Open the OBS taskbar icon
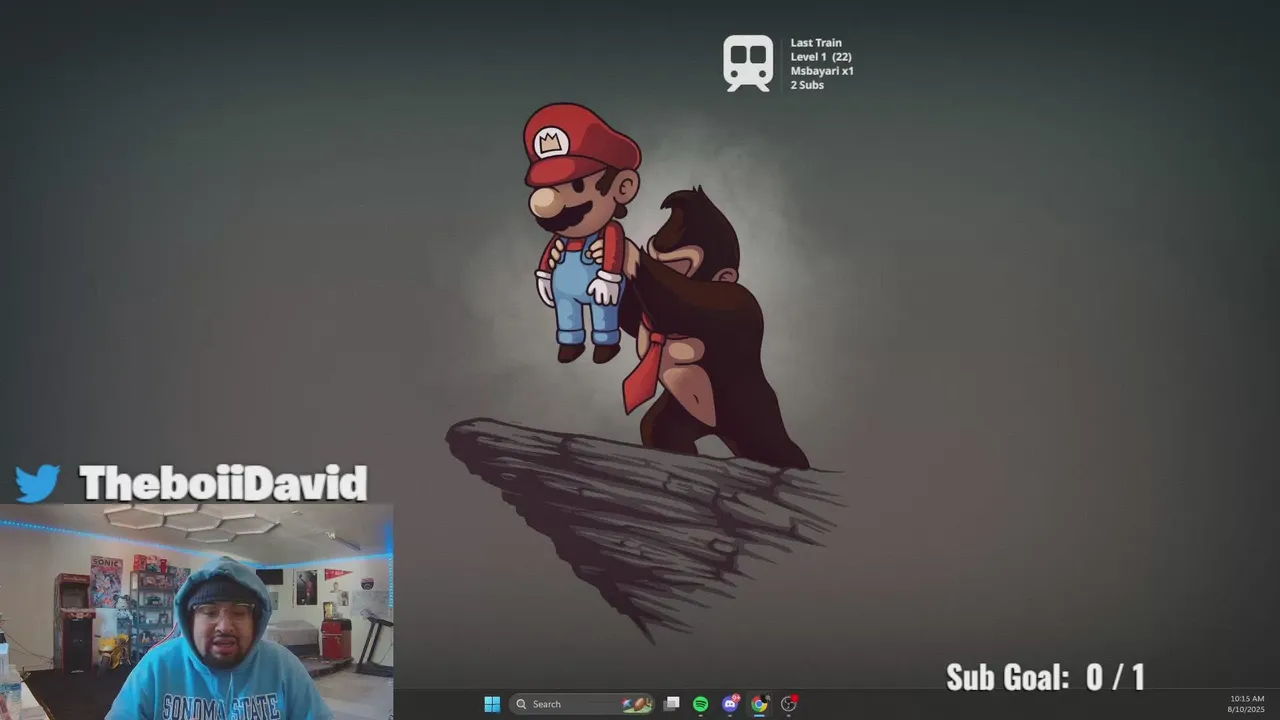 (x=789, y=704)
